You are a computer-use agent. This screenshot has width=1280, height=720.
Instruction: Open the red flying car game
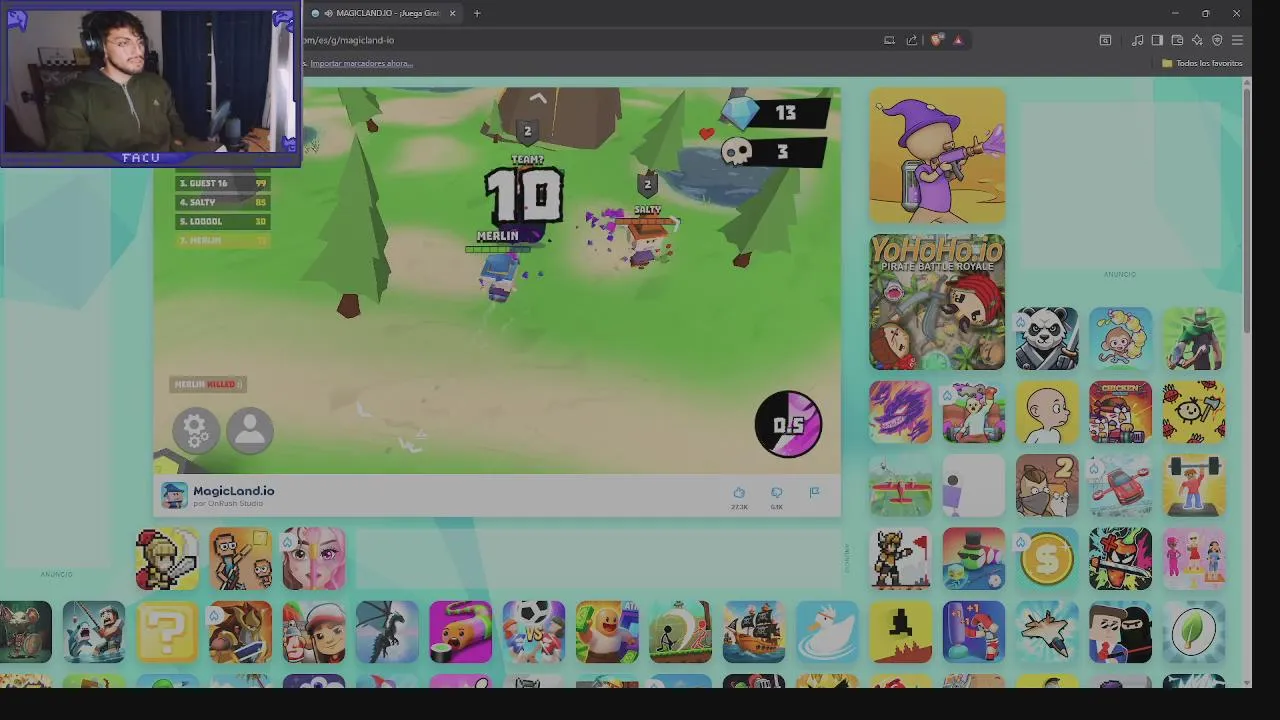pos(1120,486)
